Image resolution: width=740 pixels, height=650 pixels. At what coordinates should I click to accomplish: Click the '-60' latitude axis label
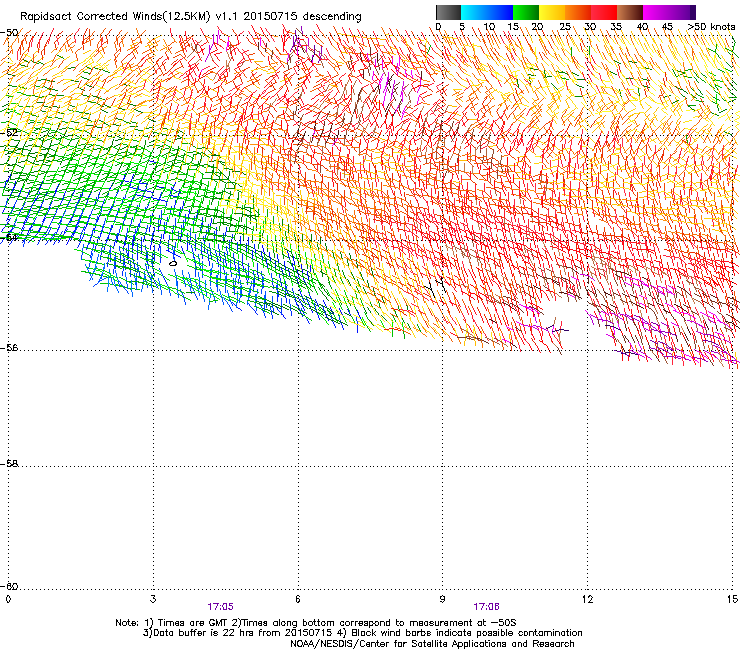pyautogui.click(x=9, y=587)
